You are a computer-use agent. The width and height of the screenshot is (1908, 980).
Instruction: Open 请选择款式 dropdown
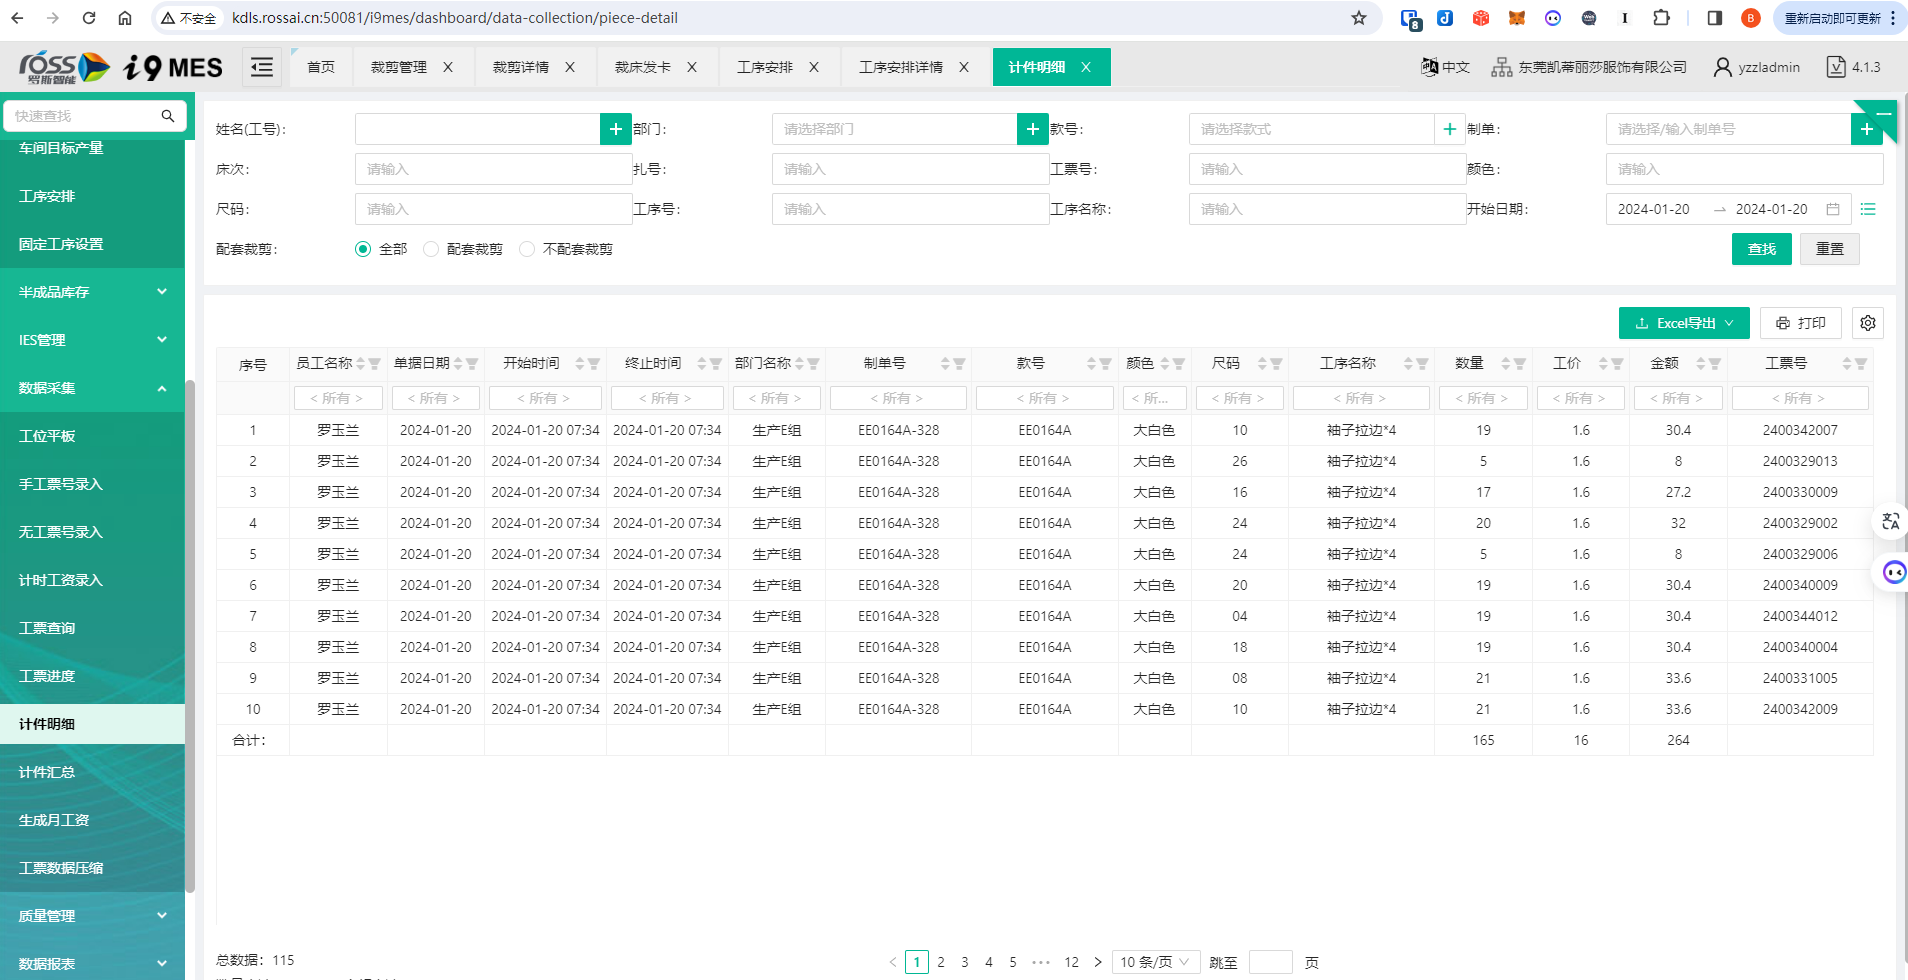click(x=1311, y=129)
